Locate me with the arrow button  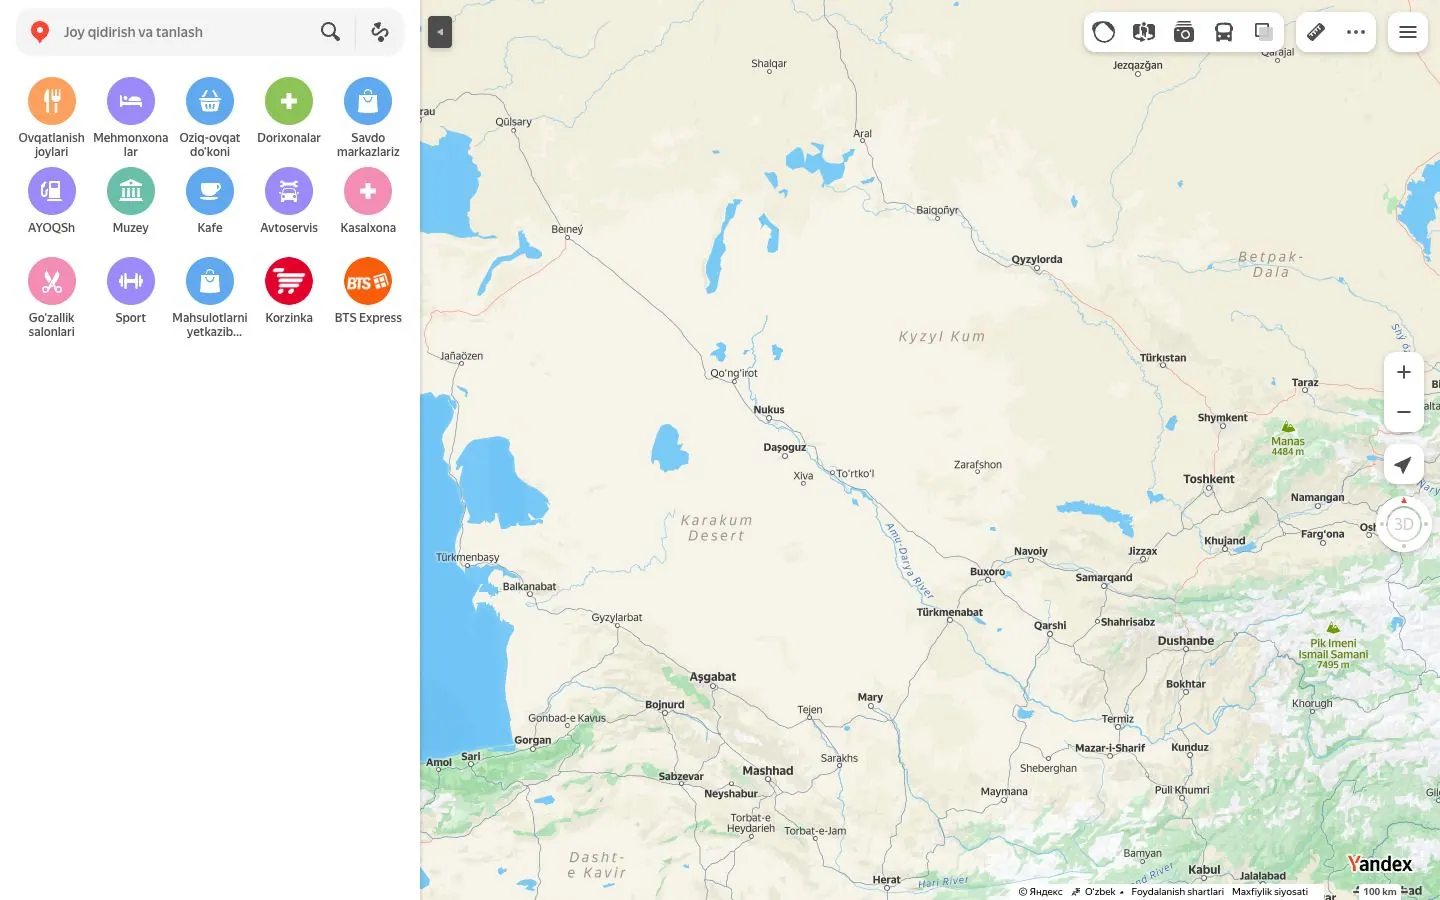point(1404,465)
